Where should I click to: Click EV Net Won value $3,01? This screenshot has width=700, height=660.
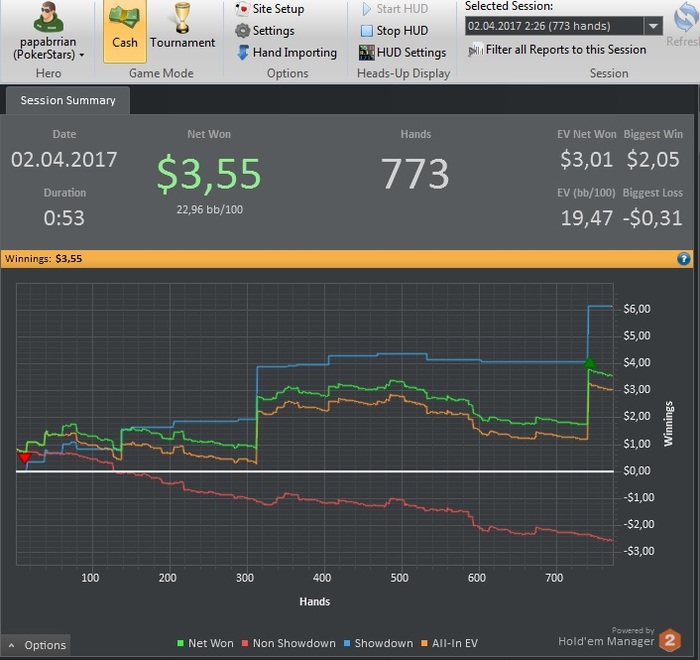587,160
